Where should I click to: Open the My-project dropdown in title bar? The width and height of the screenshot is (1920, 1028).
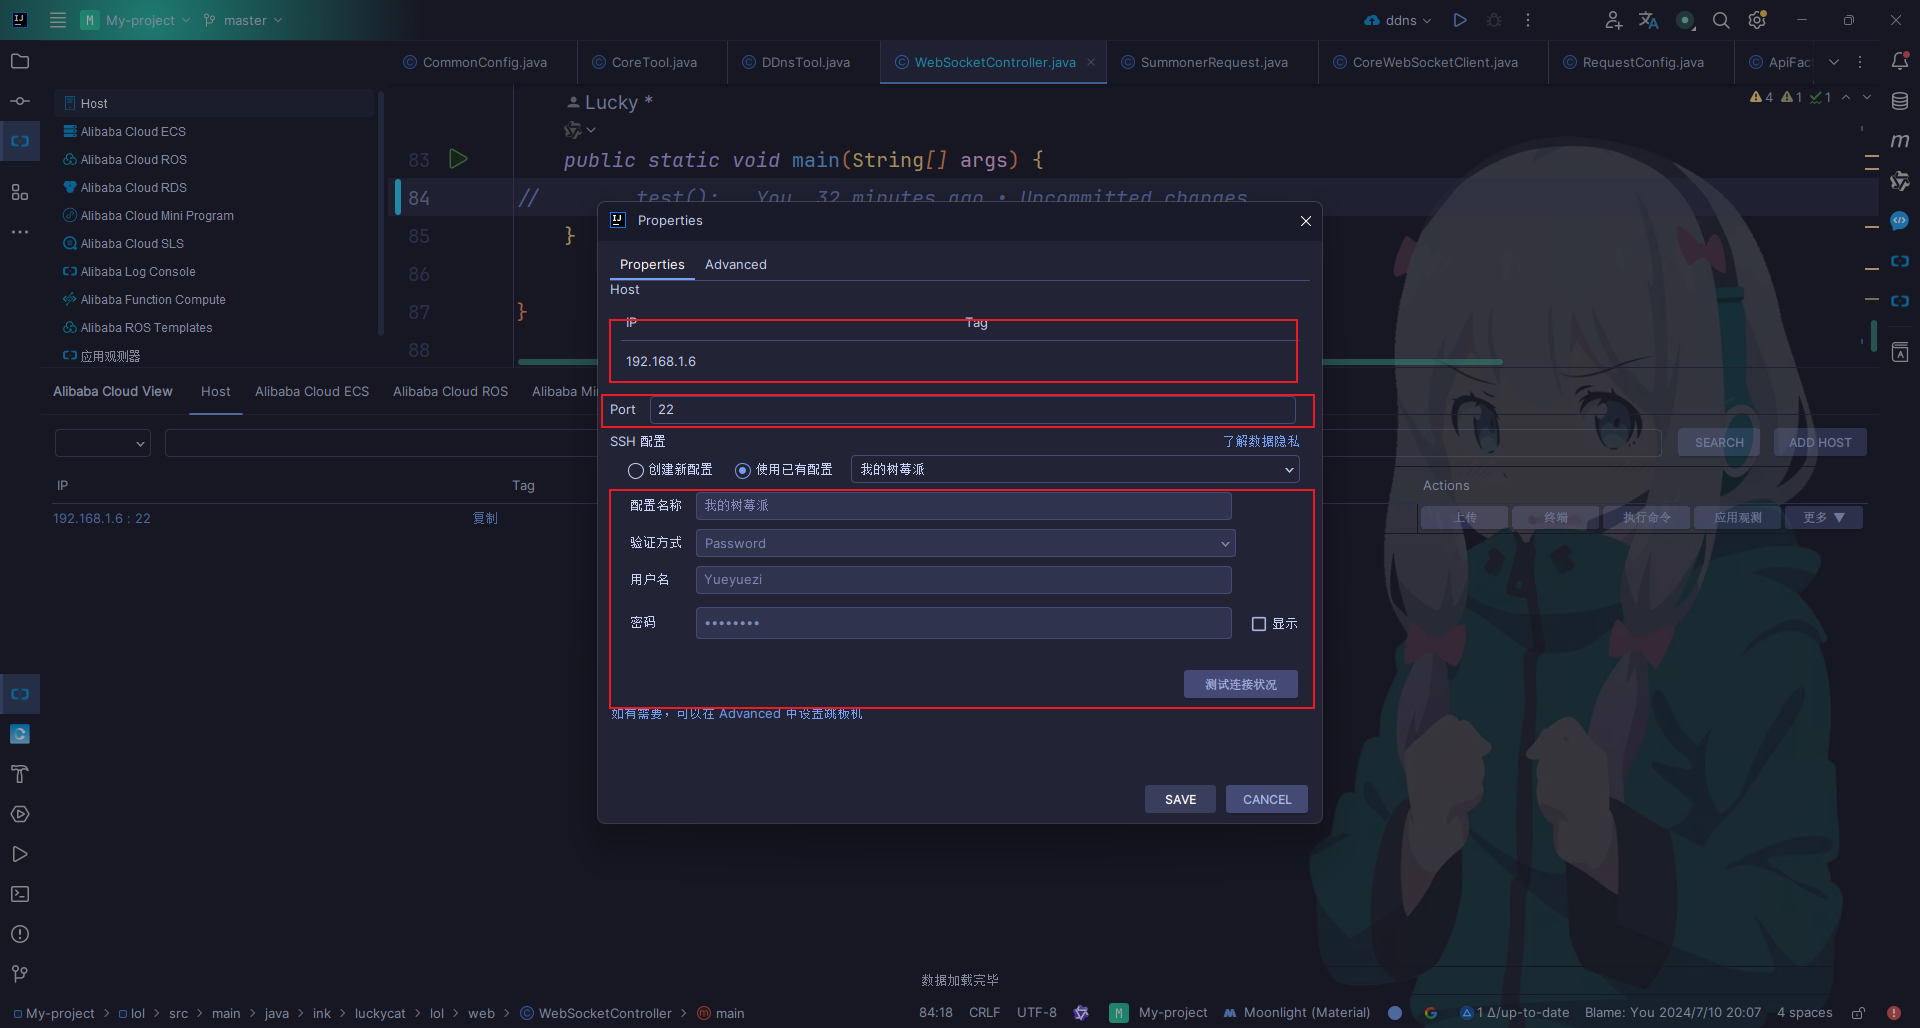coord(136,20)
